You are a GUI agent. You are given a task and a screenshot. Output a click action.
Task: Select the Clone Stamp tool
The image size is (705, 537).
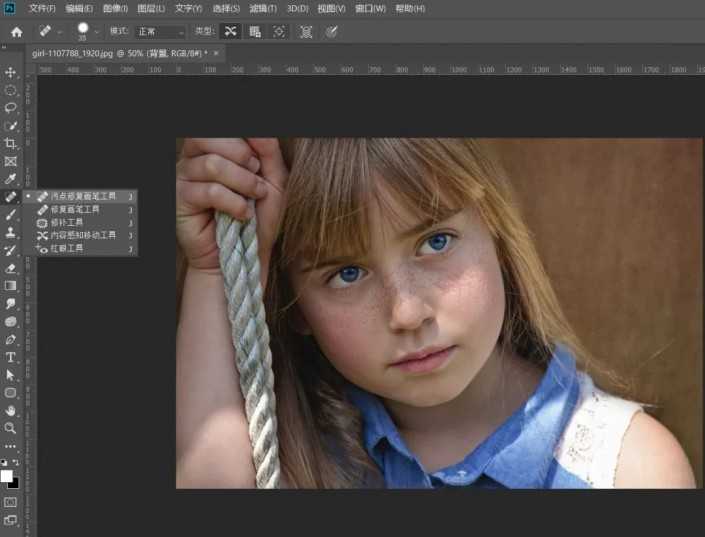(x=11, y=232)
